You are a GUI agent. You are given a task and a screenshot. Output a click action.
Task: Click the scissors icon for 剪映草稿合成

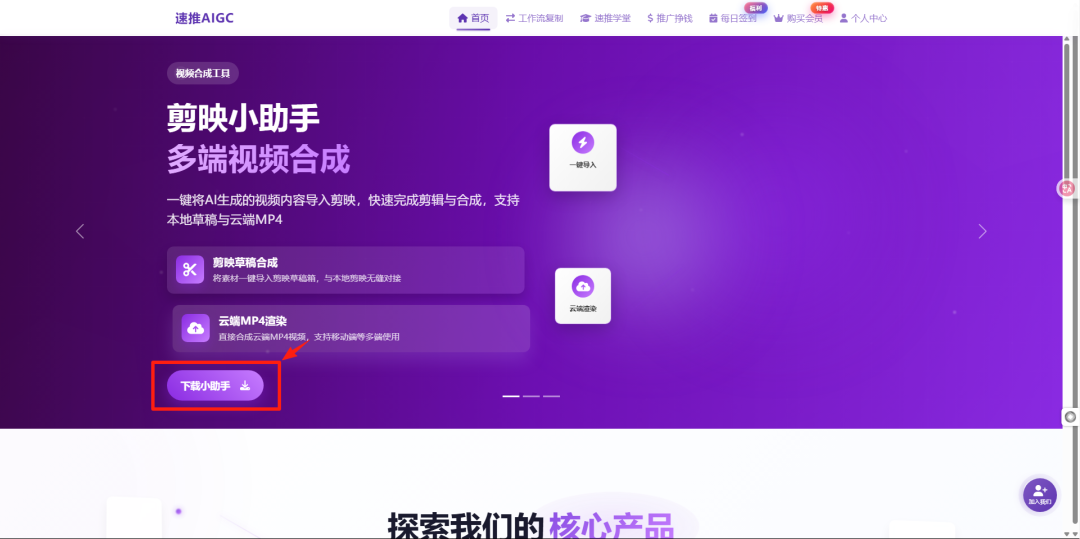point(190,270)
